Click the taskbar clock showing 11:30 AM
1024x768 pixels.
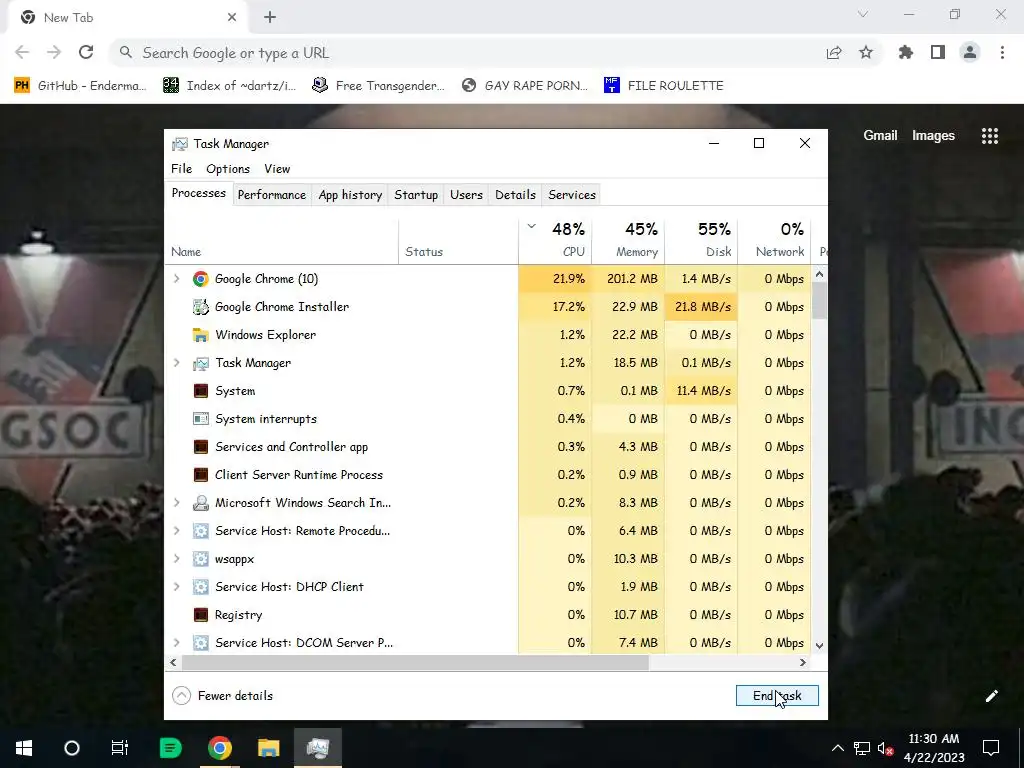coord(934,748)
